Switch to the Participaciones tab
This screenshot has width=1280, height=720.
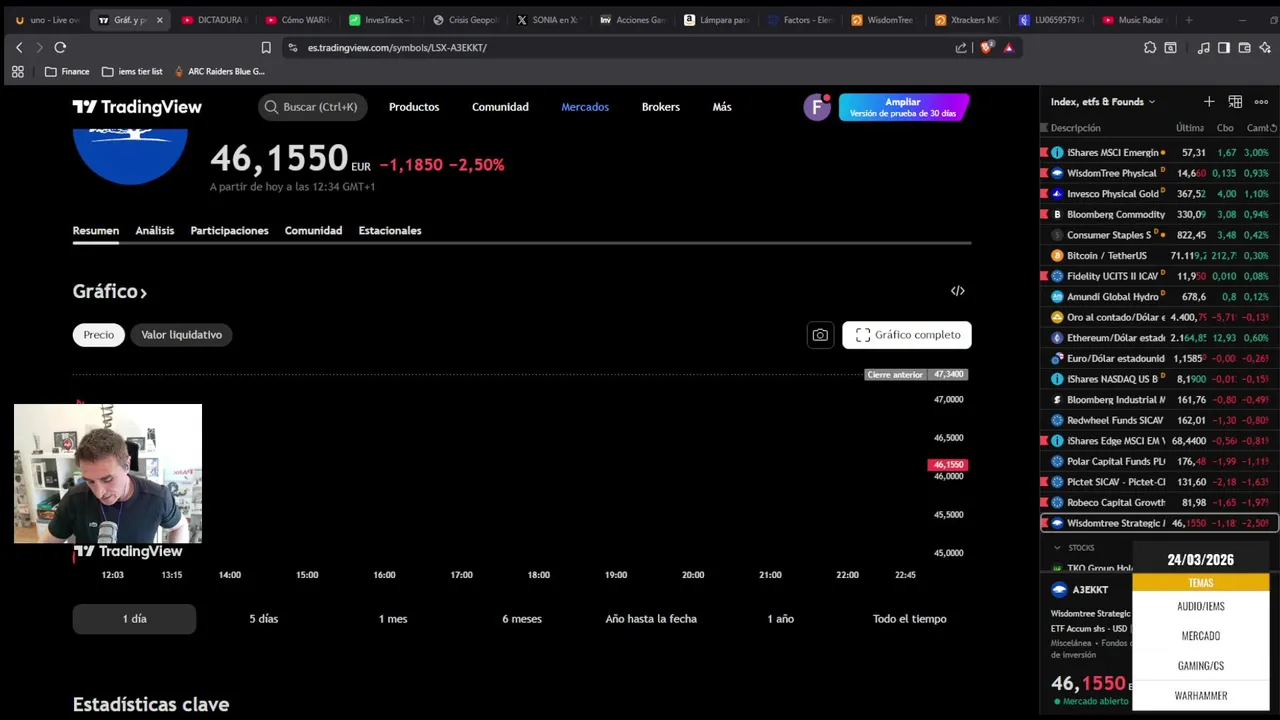tap(229, 230)
